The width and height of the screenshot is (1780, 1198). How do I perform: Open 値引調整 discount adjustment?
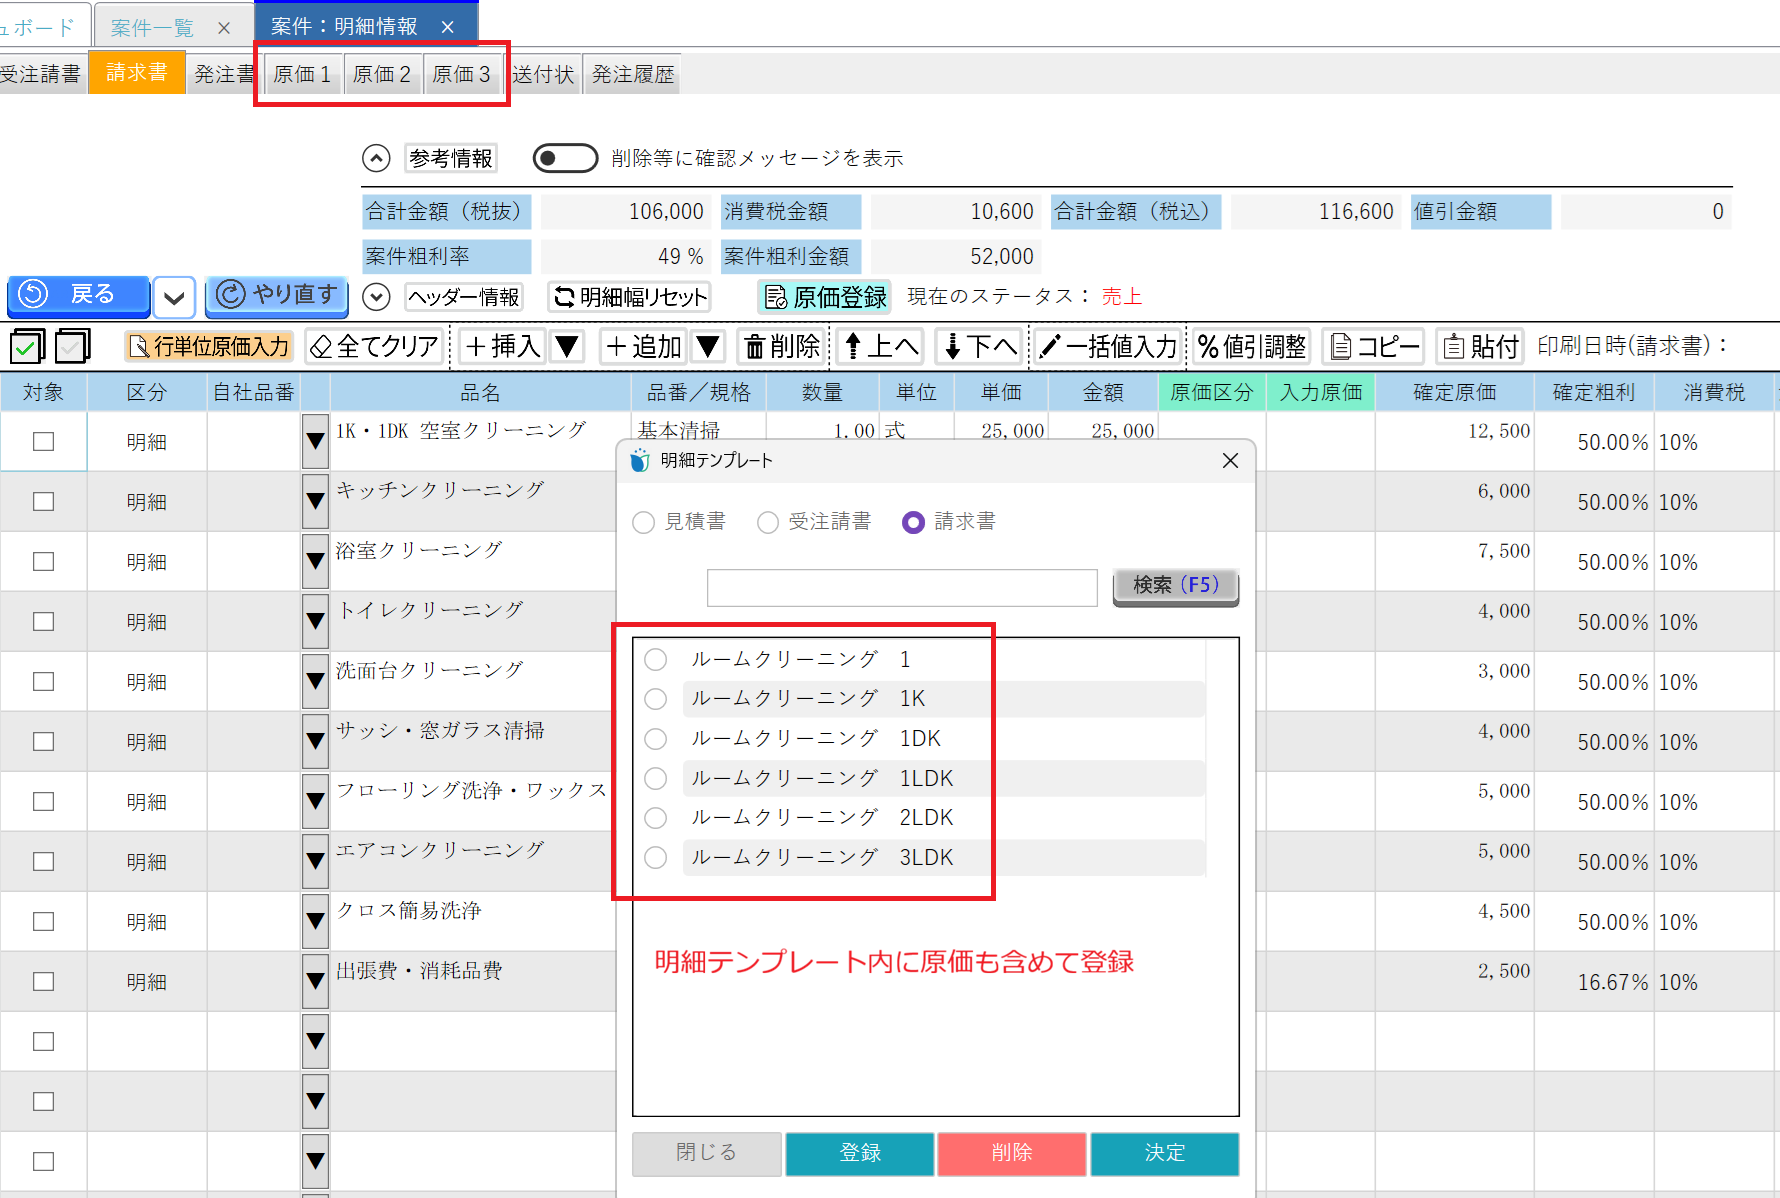click(x=1252, y=346)
